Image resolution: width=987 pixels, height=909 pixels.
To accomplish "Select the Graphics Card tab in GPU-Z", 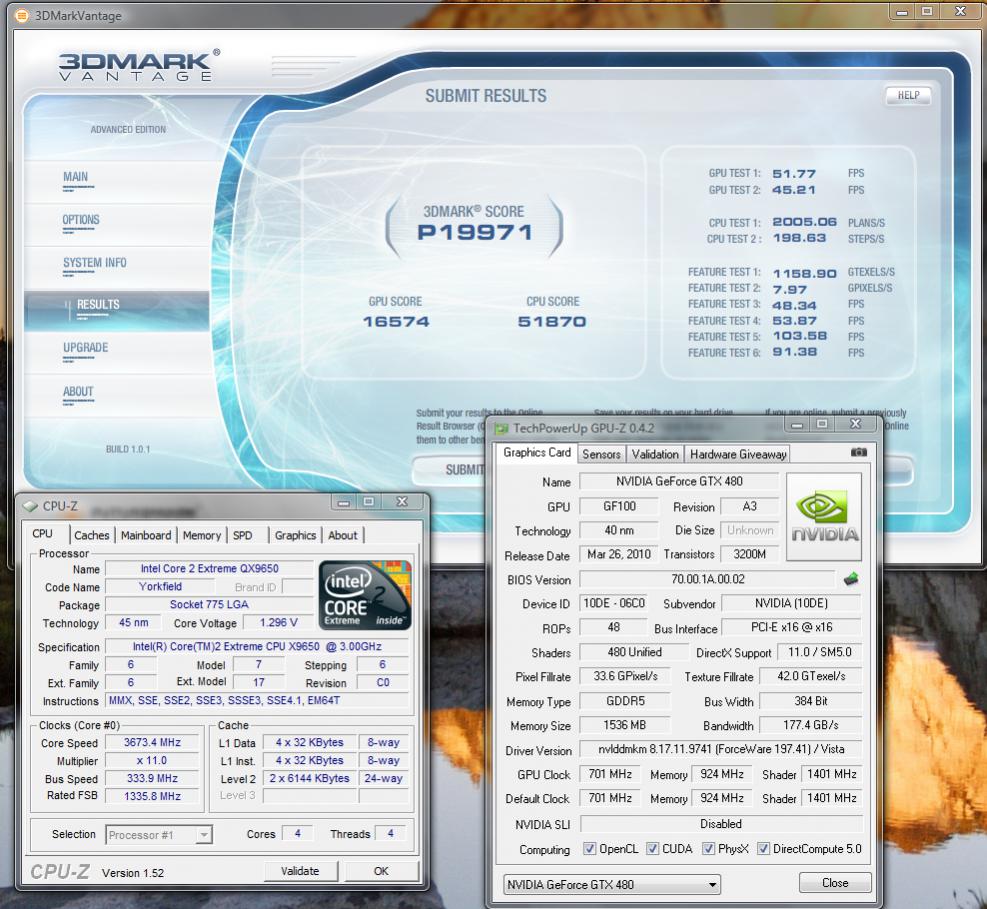I will (537, 453).
